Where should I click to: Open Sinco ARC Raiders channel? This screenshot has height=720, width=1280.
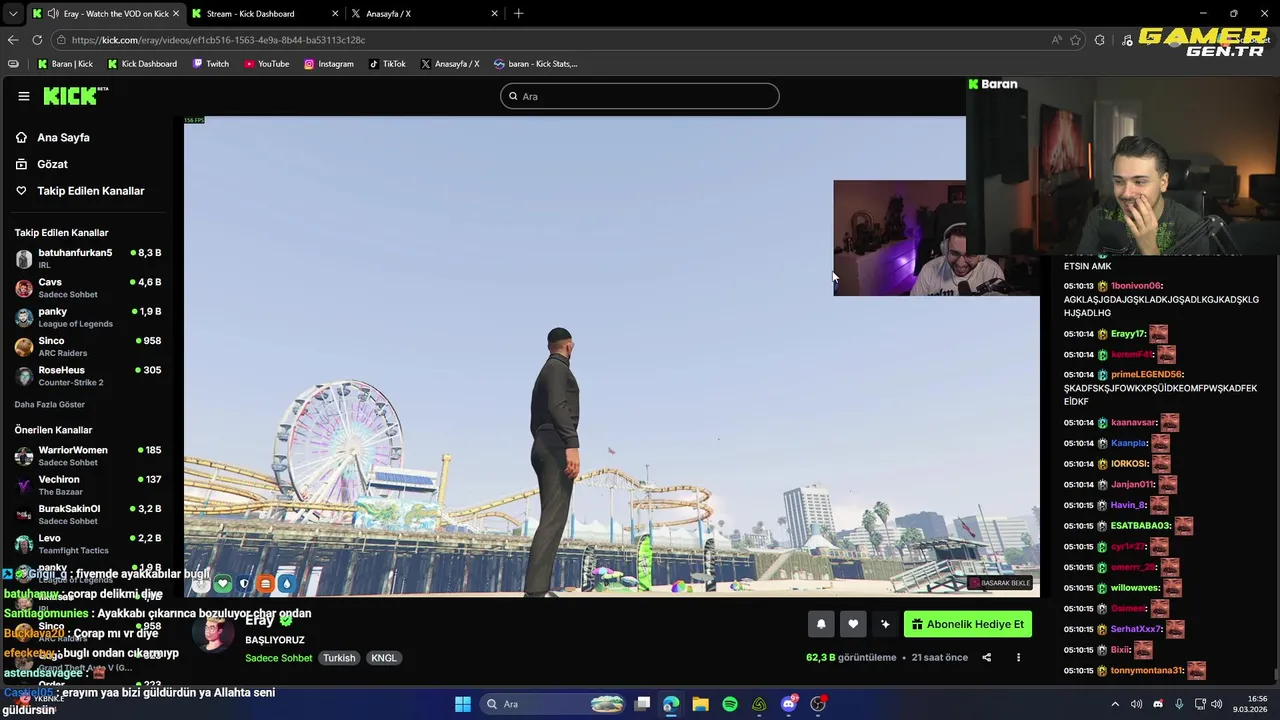(88, 347)
